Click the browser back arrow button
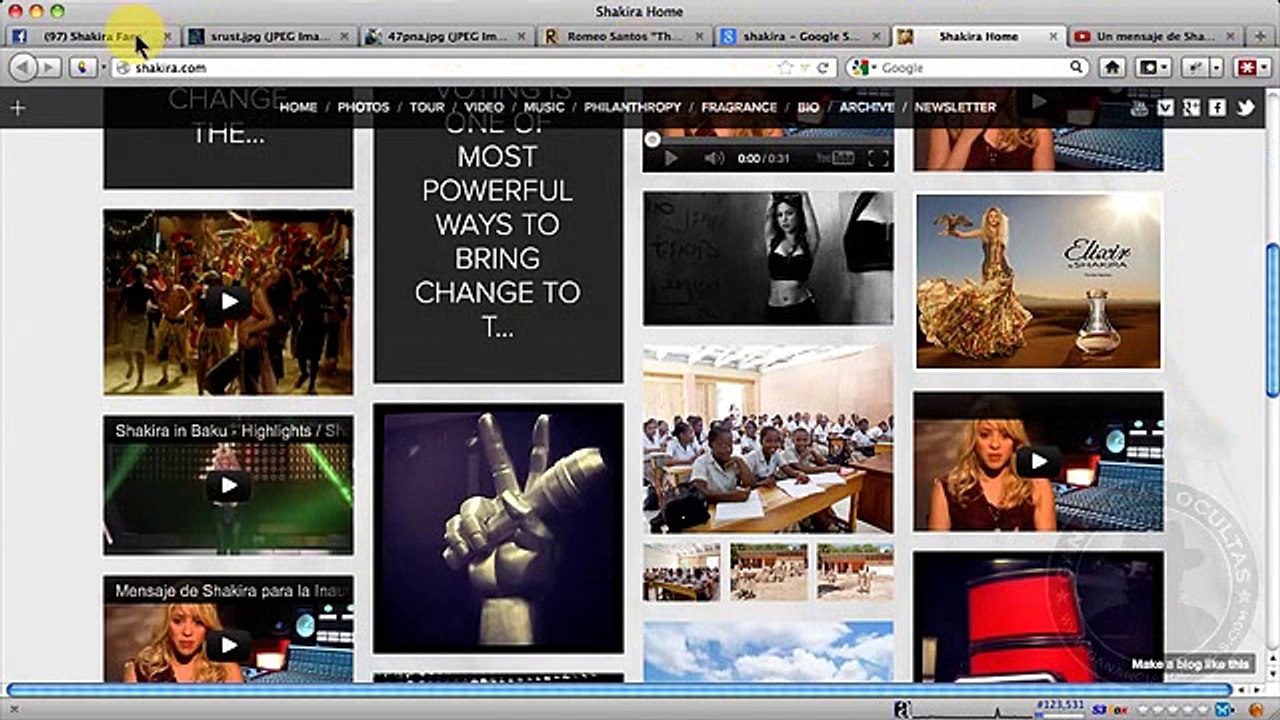Viewport: 1280px width, 720px height. point(22,67)
